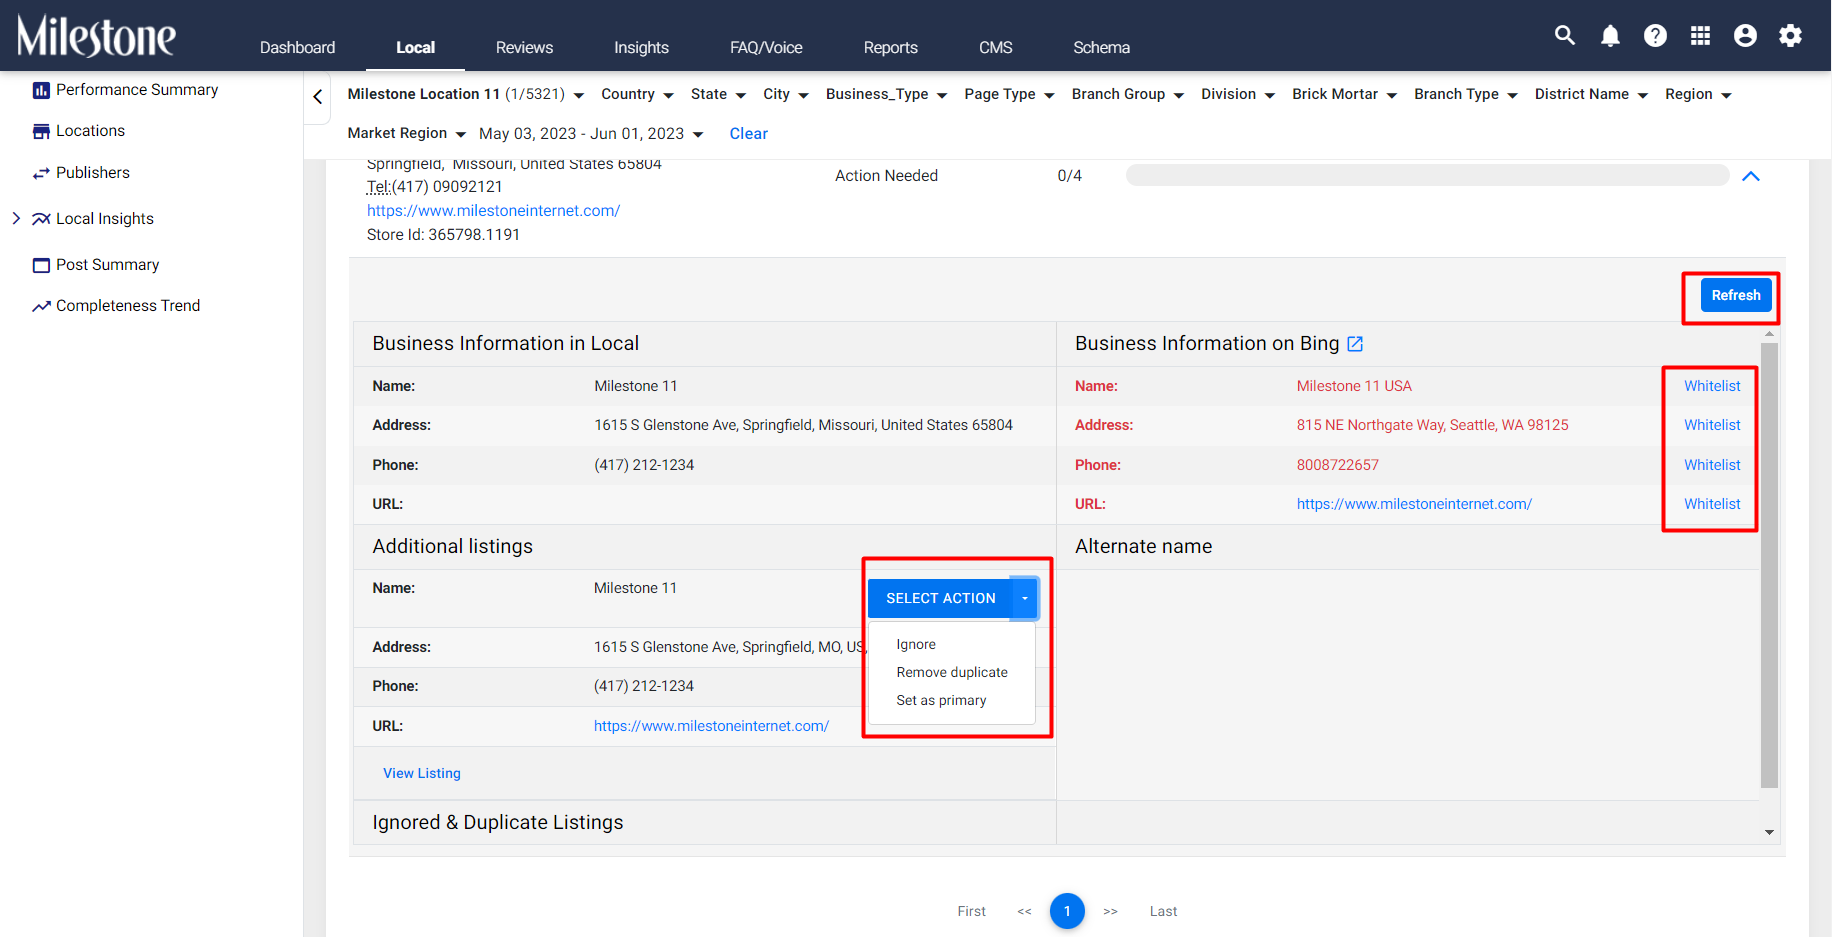The image size is (1832, 937).
Task: Collapse the location details chevron
Action: (x=1751, y=176)
